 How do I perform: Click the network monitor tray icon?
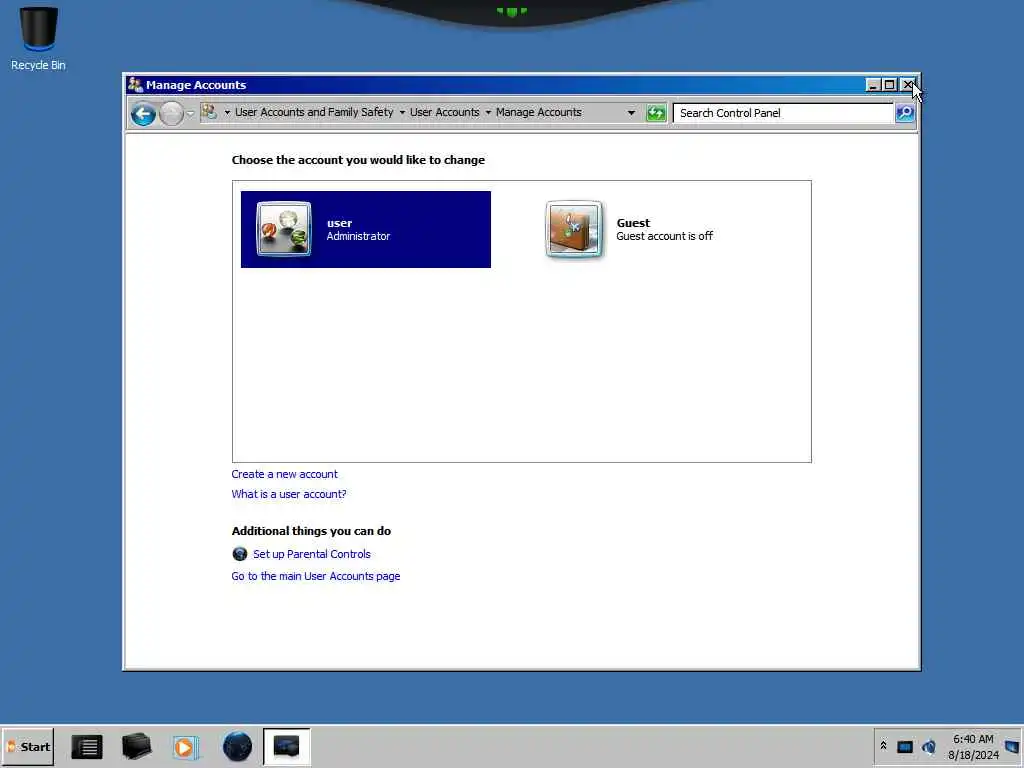[x=904, y=746]
